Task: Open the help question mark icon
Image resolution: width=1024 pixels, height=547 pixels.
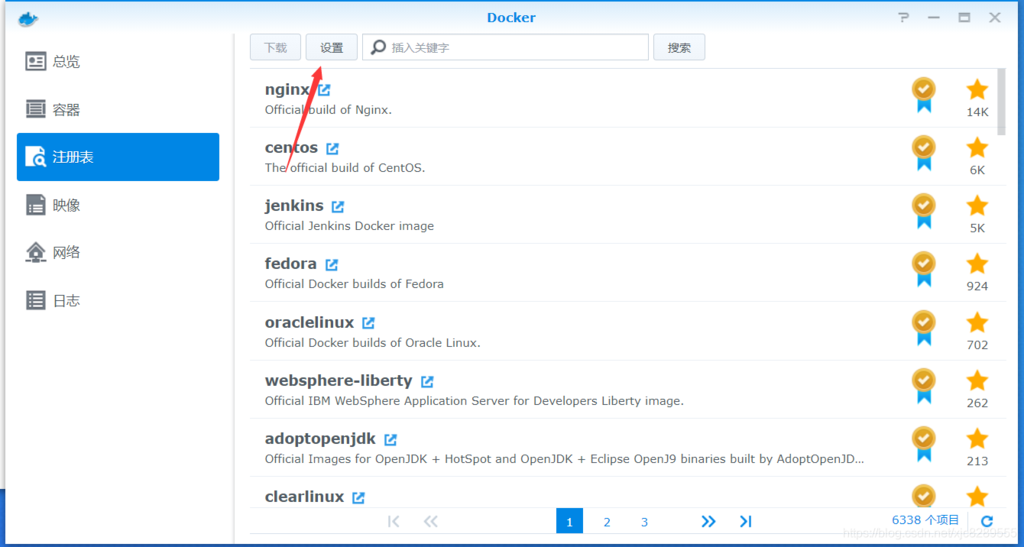Action: pos(903,18)
